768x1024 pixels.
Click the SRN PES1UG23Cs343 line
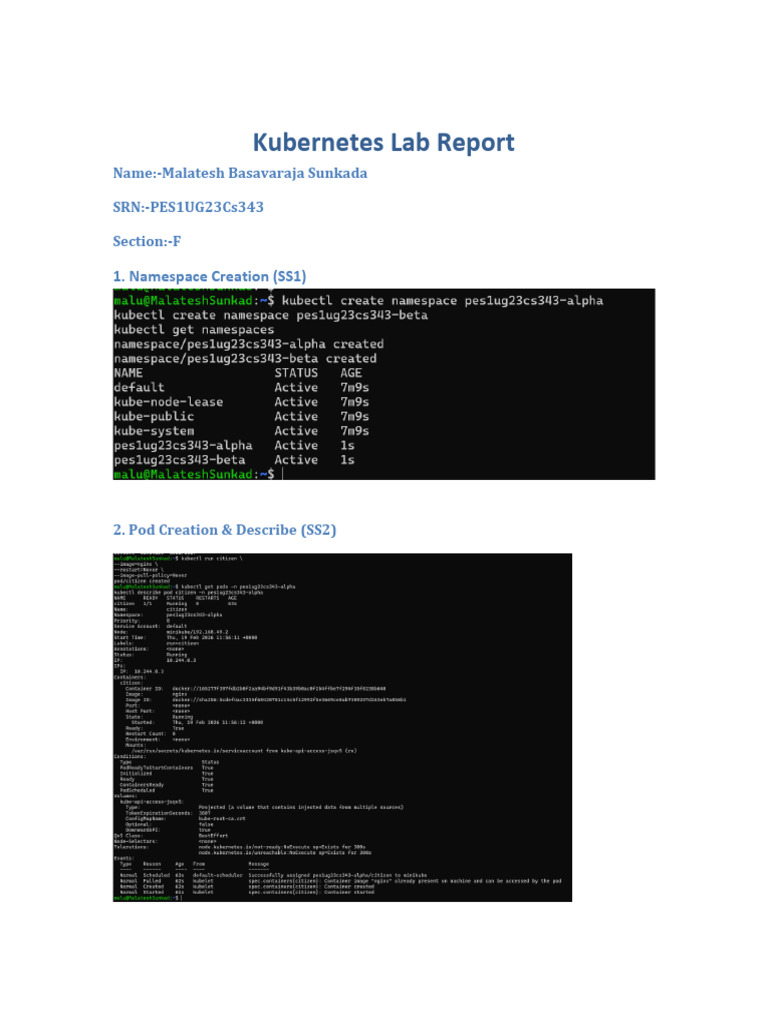188,207
